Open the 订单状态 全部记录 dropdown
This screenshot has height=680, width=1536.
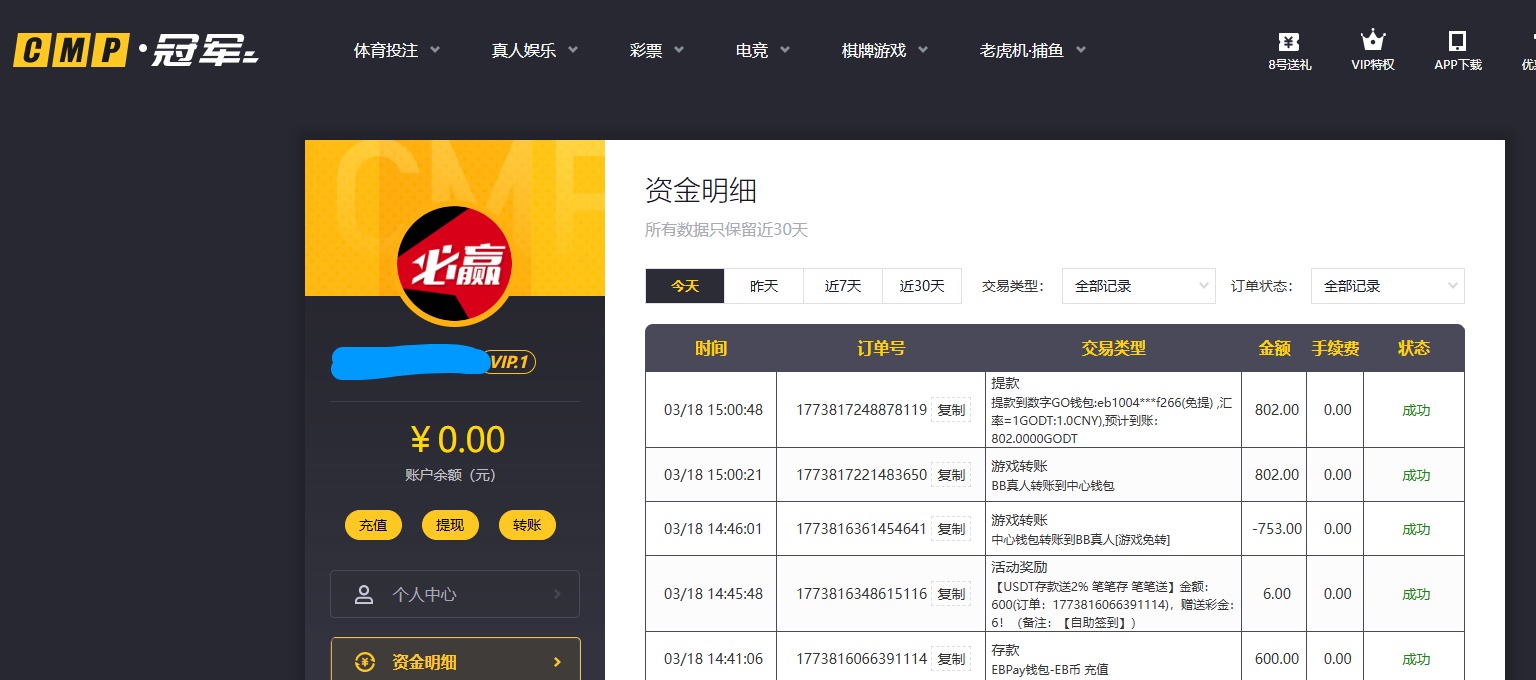1387,285
